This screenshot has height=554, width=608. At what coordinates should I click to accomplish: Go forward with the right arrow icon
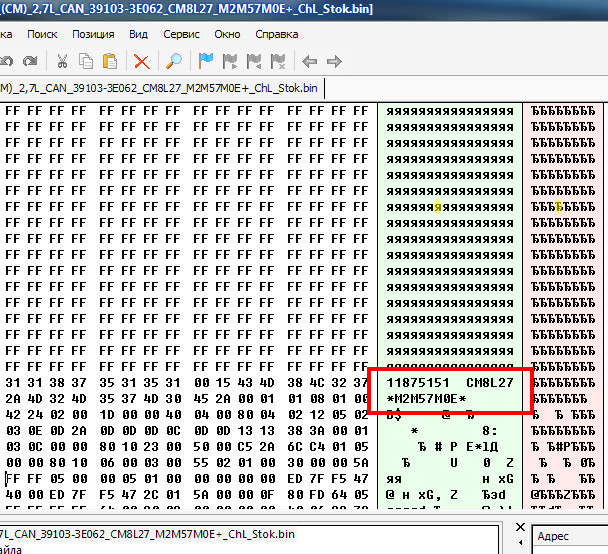[334, 61]
